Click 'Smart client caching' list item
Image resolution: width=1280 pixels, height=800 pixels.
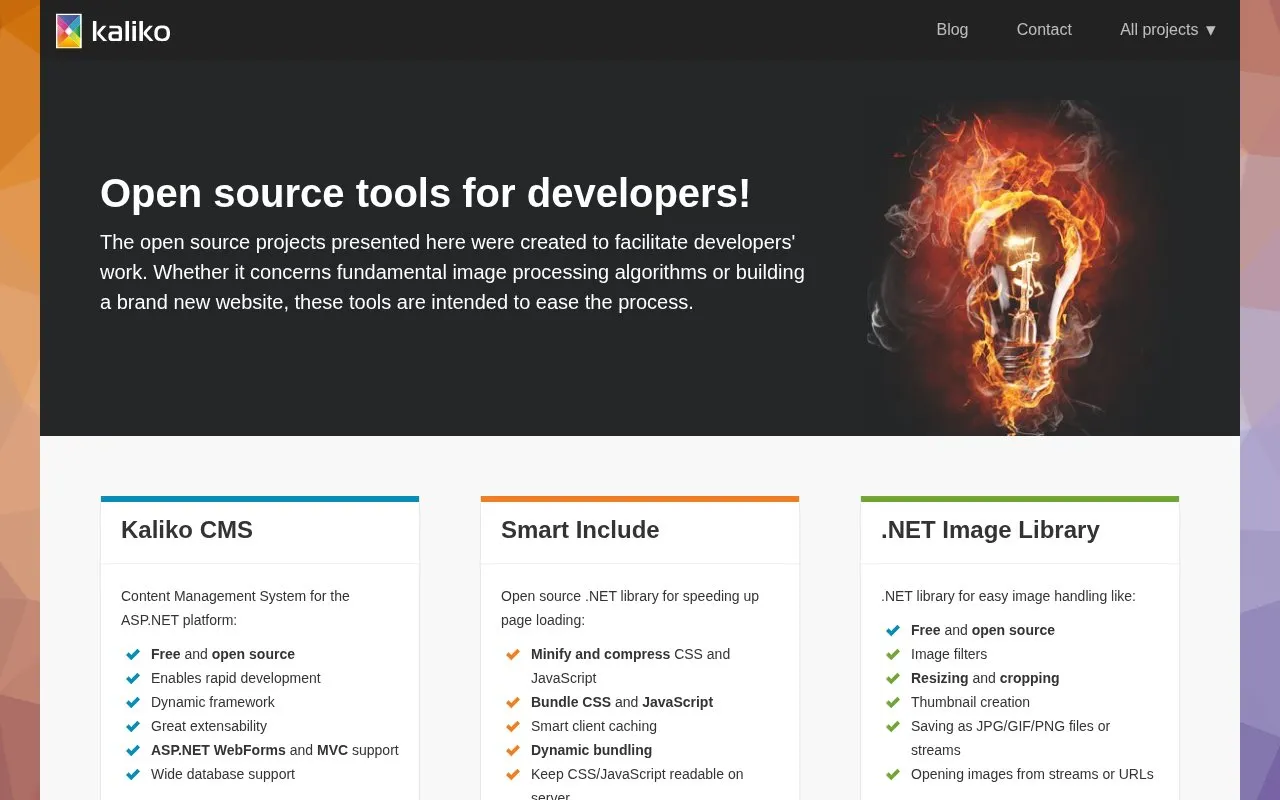click(x=594, y=726)
